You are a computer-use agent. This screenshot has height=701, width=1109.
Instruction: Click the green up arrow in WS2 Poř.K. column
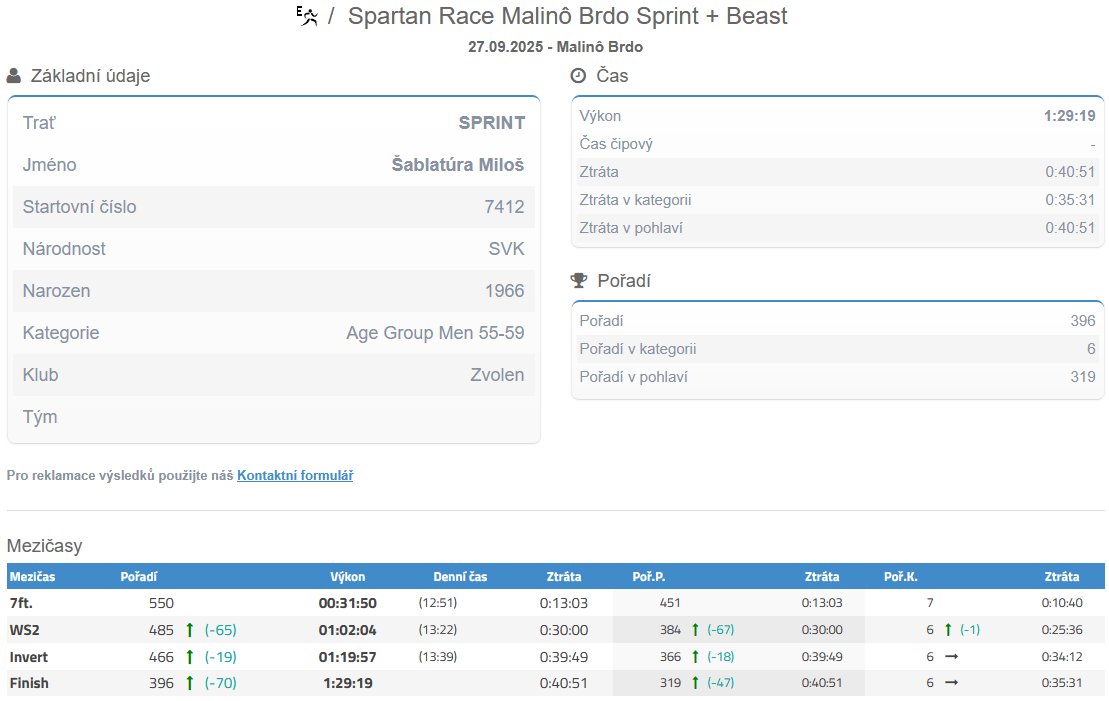click(948, 630)
